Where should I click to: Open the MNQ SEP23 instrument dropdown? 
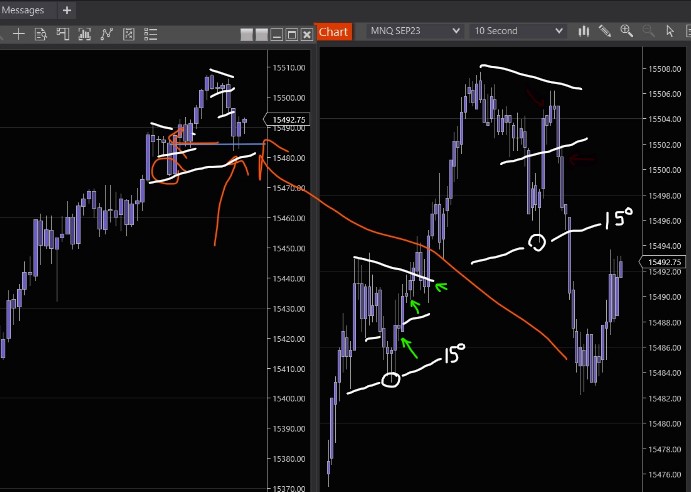tap(415, 31)
